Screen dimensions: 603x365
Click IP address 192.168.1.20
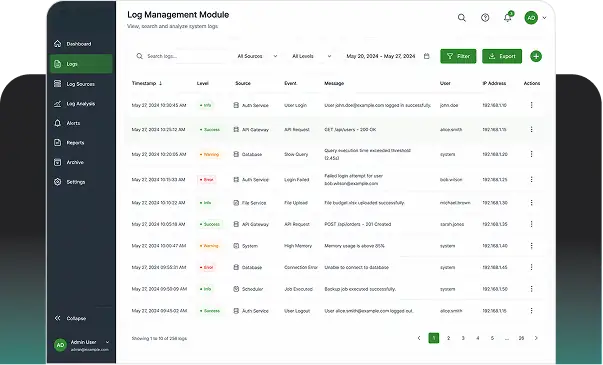coord(495,154)
